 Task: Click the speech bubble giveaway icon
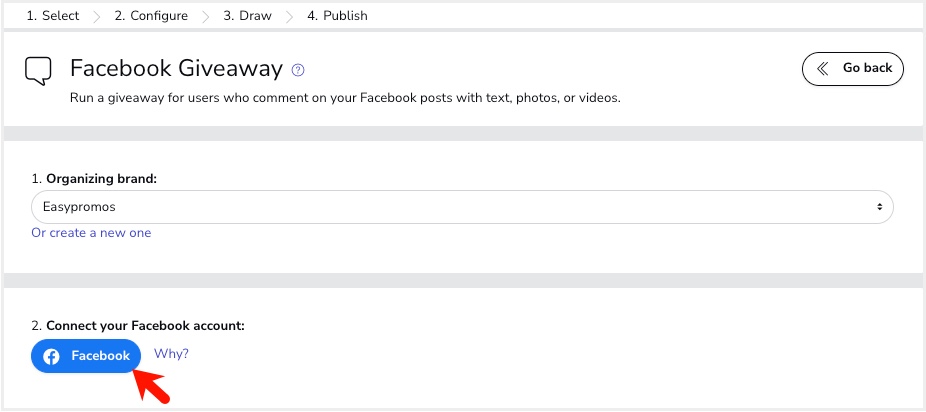coord(38,71)
